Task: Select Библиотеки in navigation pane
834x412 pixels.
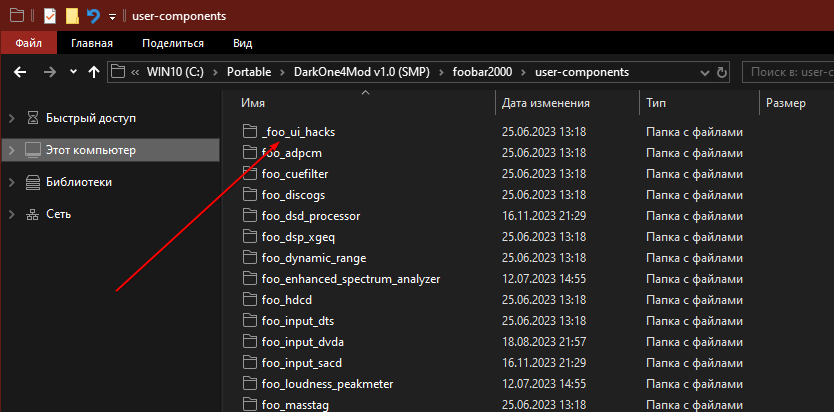Action: (x=79, y=182)
